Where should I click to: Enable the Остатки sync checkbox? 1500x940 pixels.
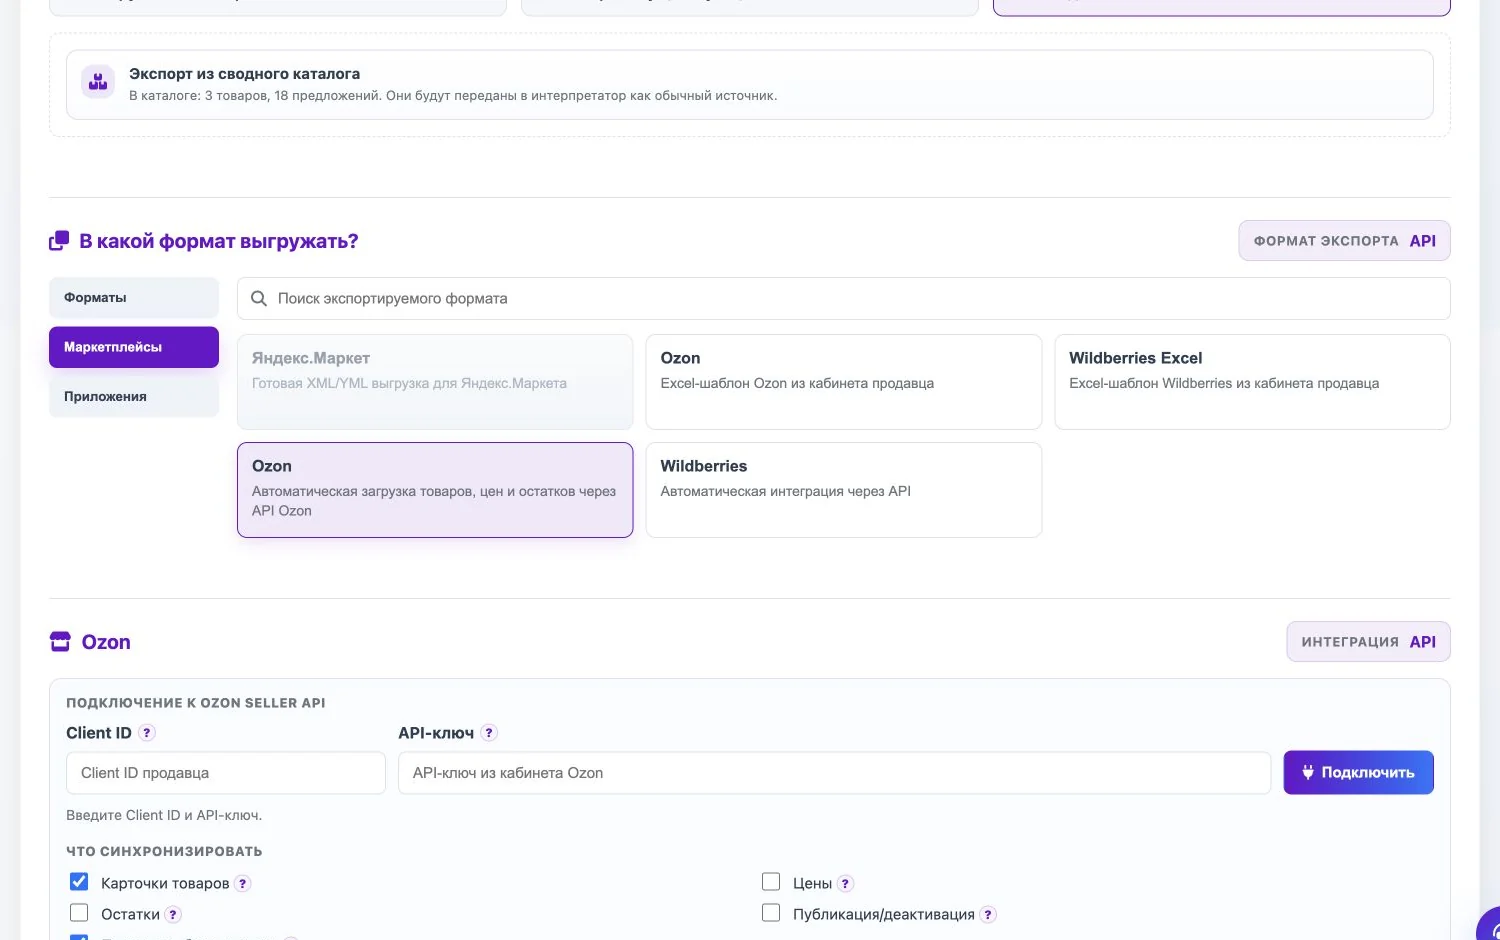point(79,913)
